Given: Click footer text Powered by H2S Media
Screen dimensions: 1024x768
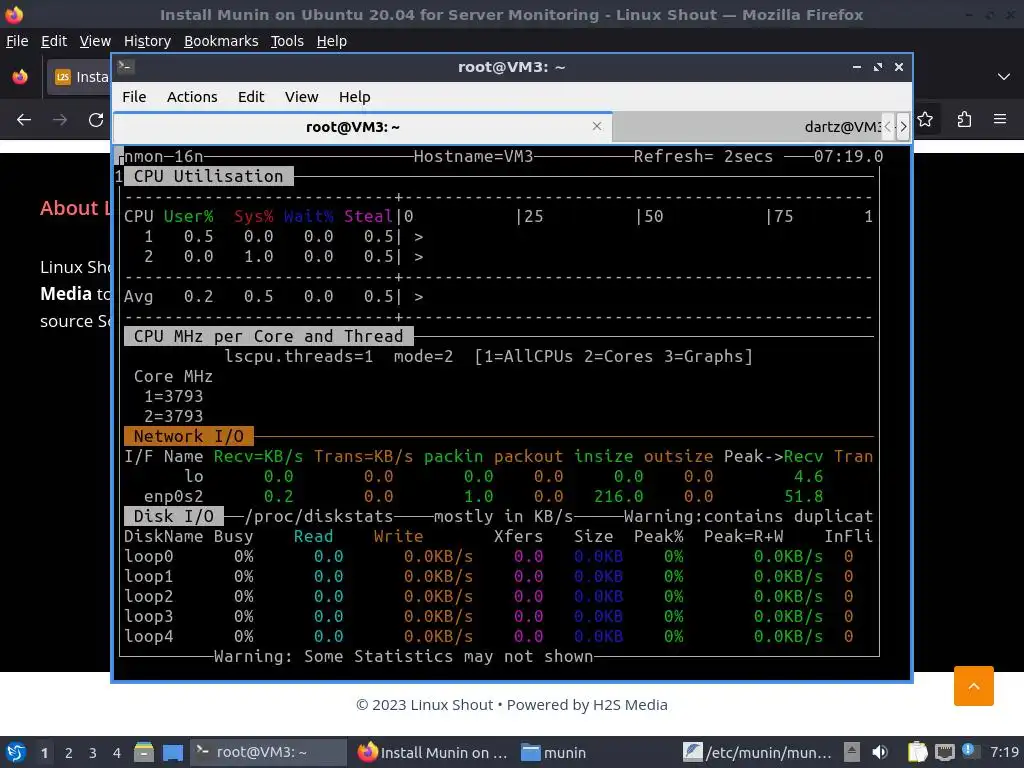Looking at the screenshot, I should click(587, 705).
